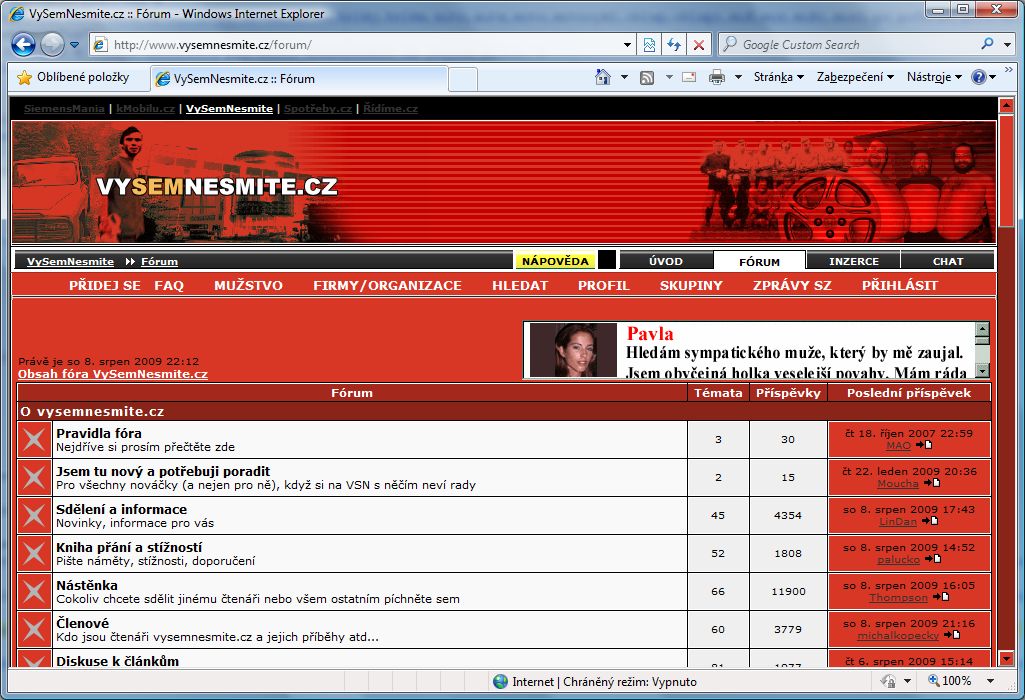Switch to the ÚVOD site tab
Screen dimensions: 1025x700
(x=665, y=261)
